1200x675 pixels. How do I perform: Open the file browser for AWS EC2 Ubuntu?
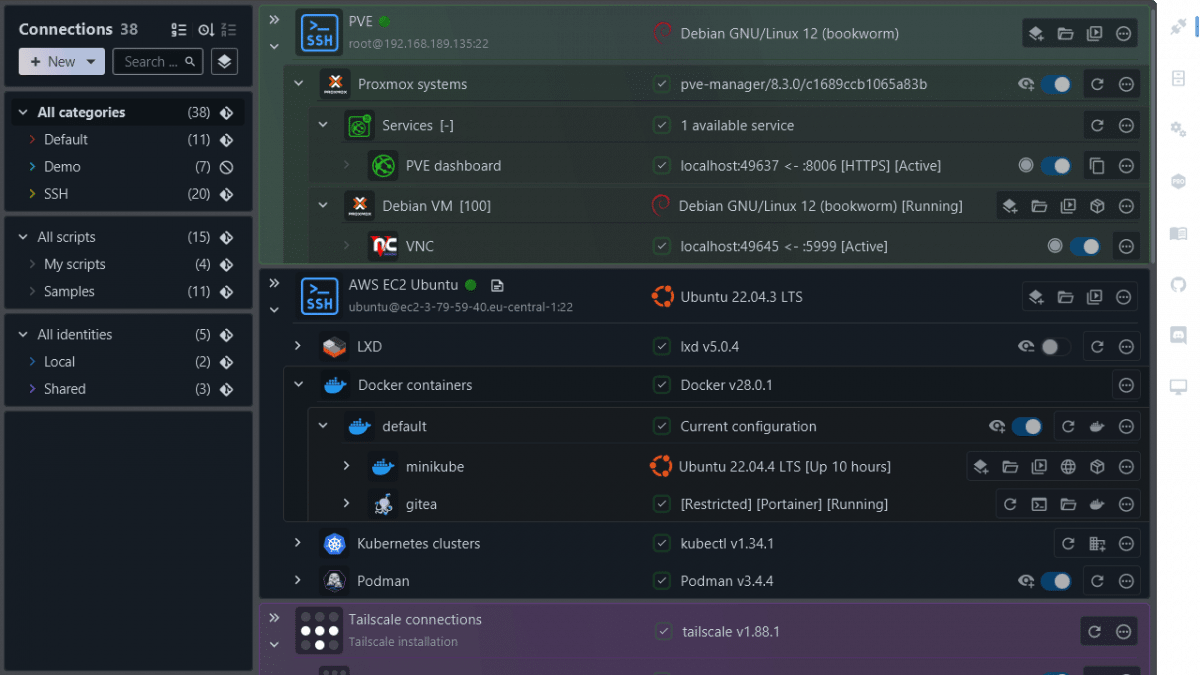click(x=1066, y=296)
